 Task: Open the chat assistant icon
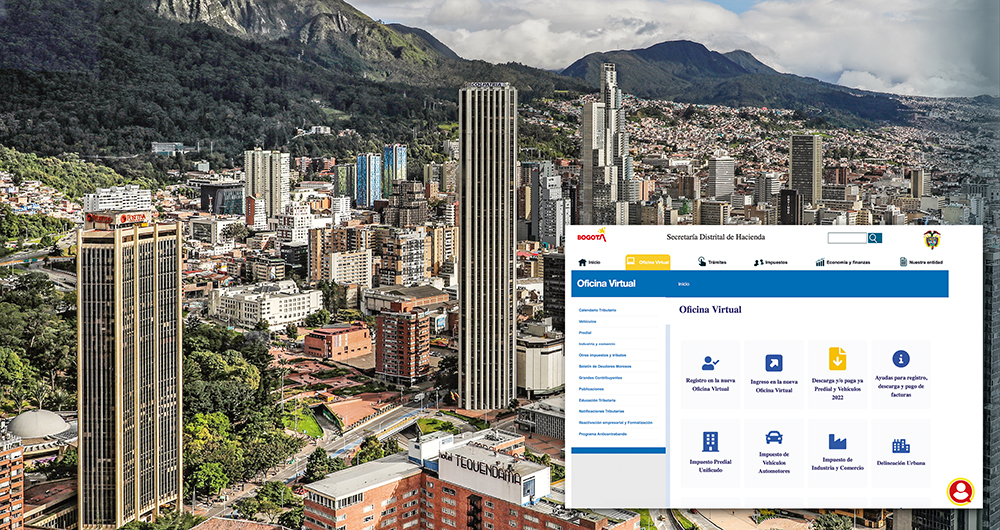(960, 491)
